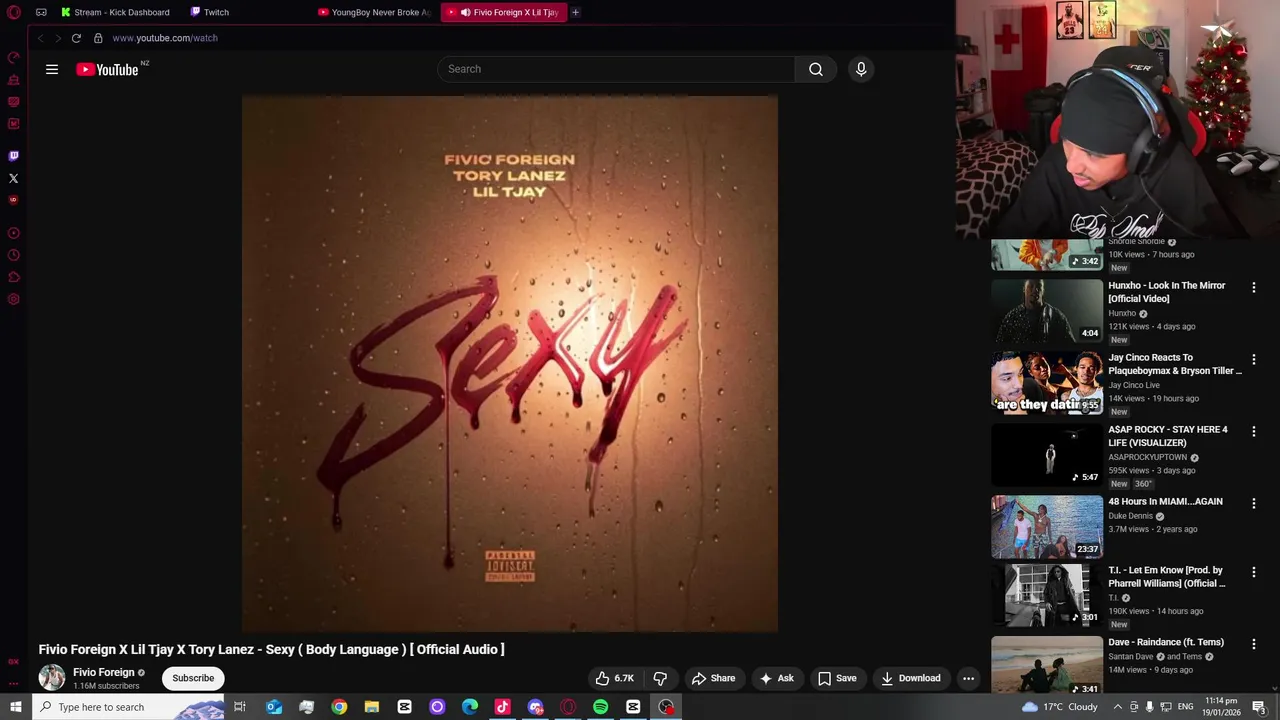Open A$AP Rocky thumbnail 5:47
The width and height of the screenshot is (1280, 720).
coord(1047,455)
